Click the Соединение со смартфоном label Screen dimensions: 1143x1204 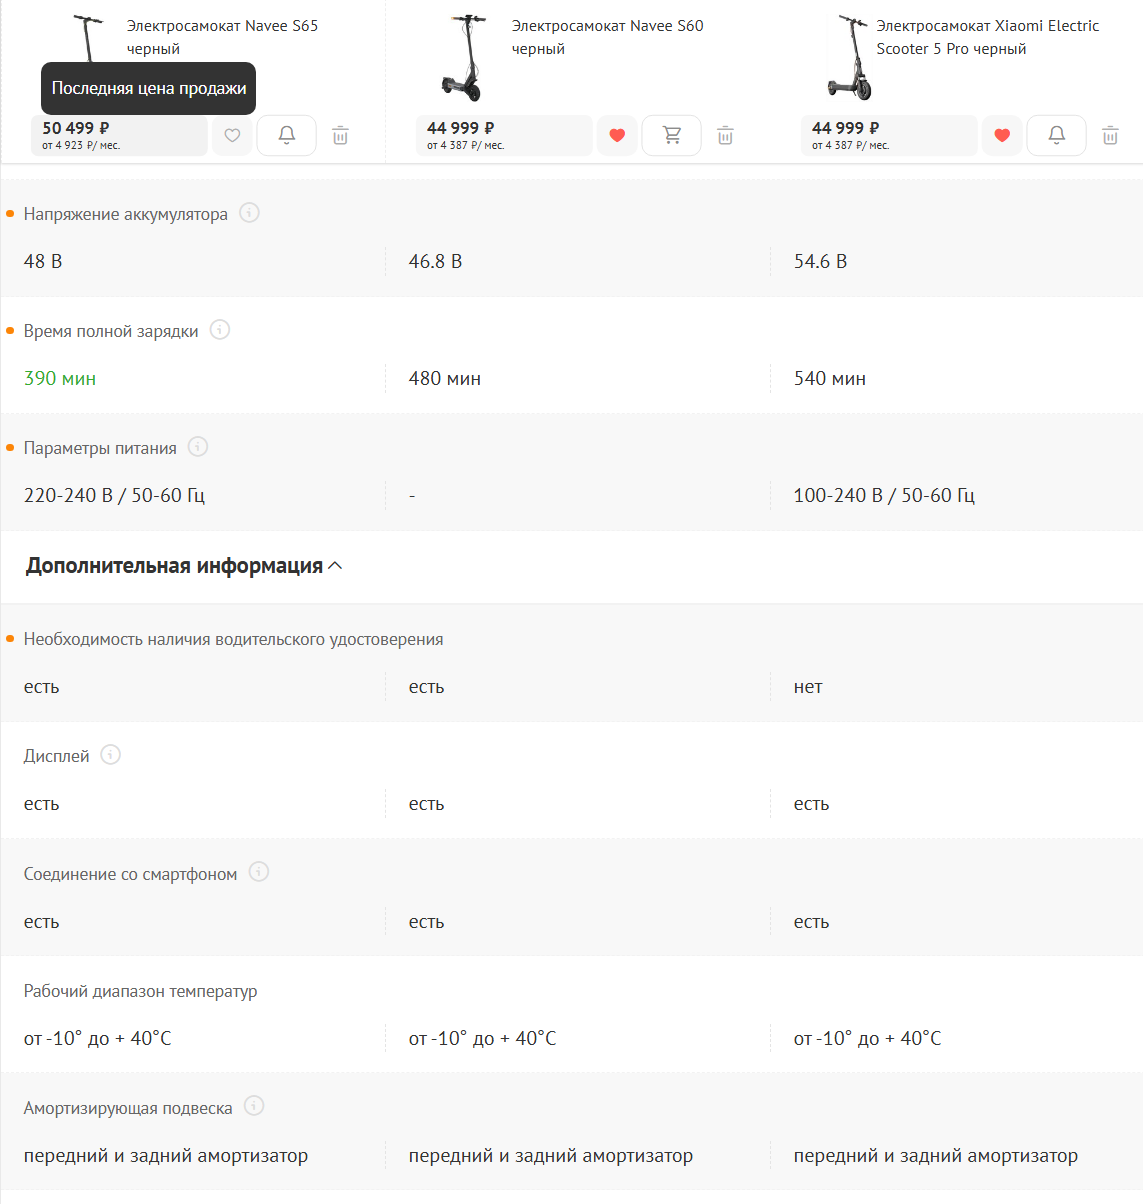click(x=130, y=874)
